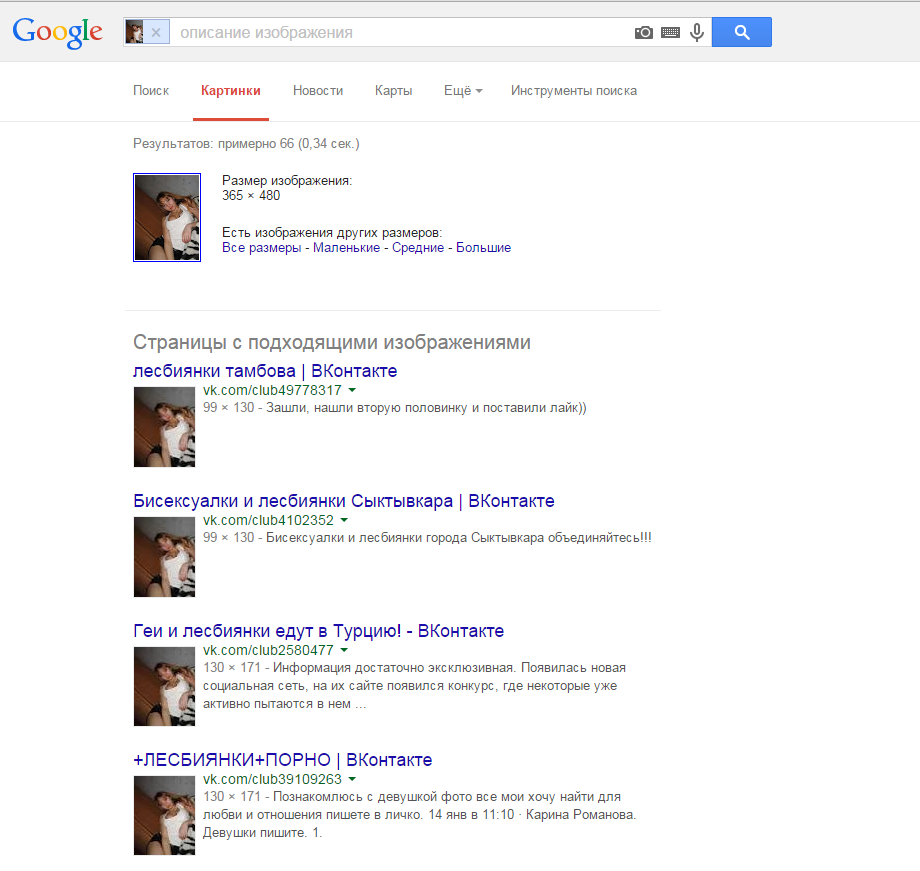The image size is (920, 871).
Task: Switch to the Поиск tab
Action: [x=151, y=90]
